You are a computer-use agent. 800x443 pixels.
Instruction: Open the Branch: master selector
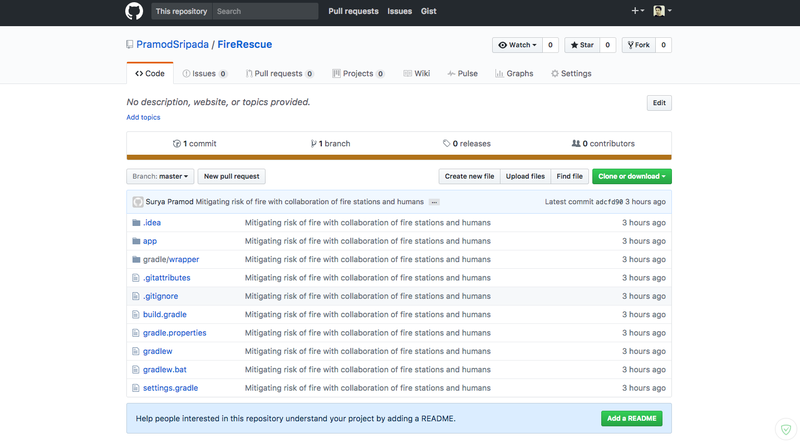tap(160, 176)
